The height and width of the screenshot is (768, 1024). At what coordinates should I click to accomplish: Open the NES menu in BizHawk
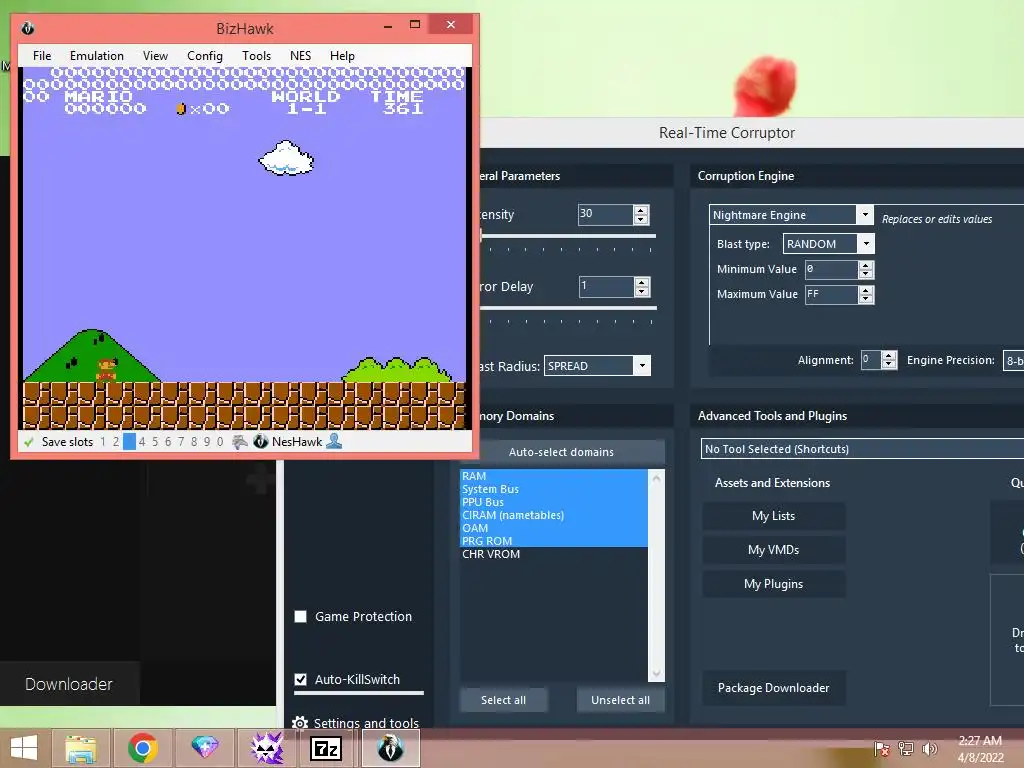click(300, 56)
